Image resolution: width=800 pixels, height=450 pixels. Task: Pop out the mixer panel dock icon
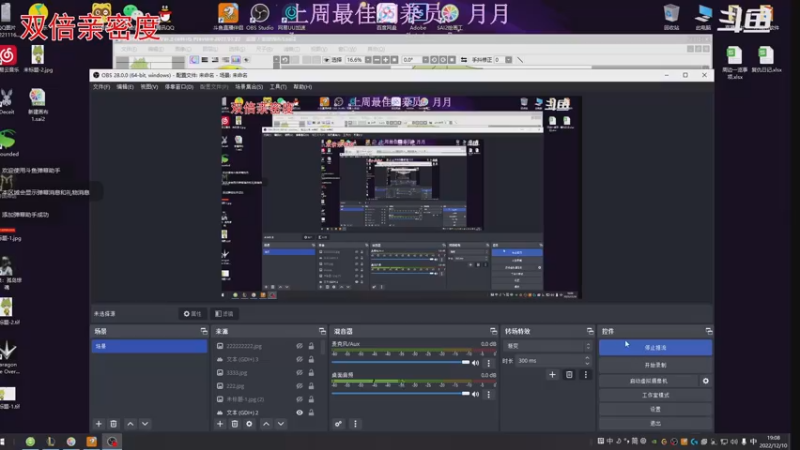[493, 331]
